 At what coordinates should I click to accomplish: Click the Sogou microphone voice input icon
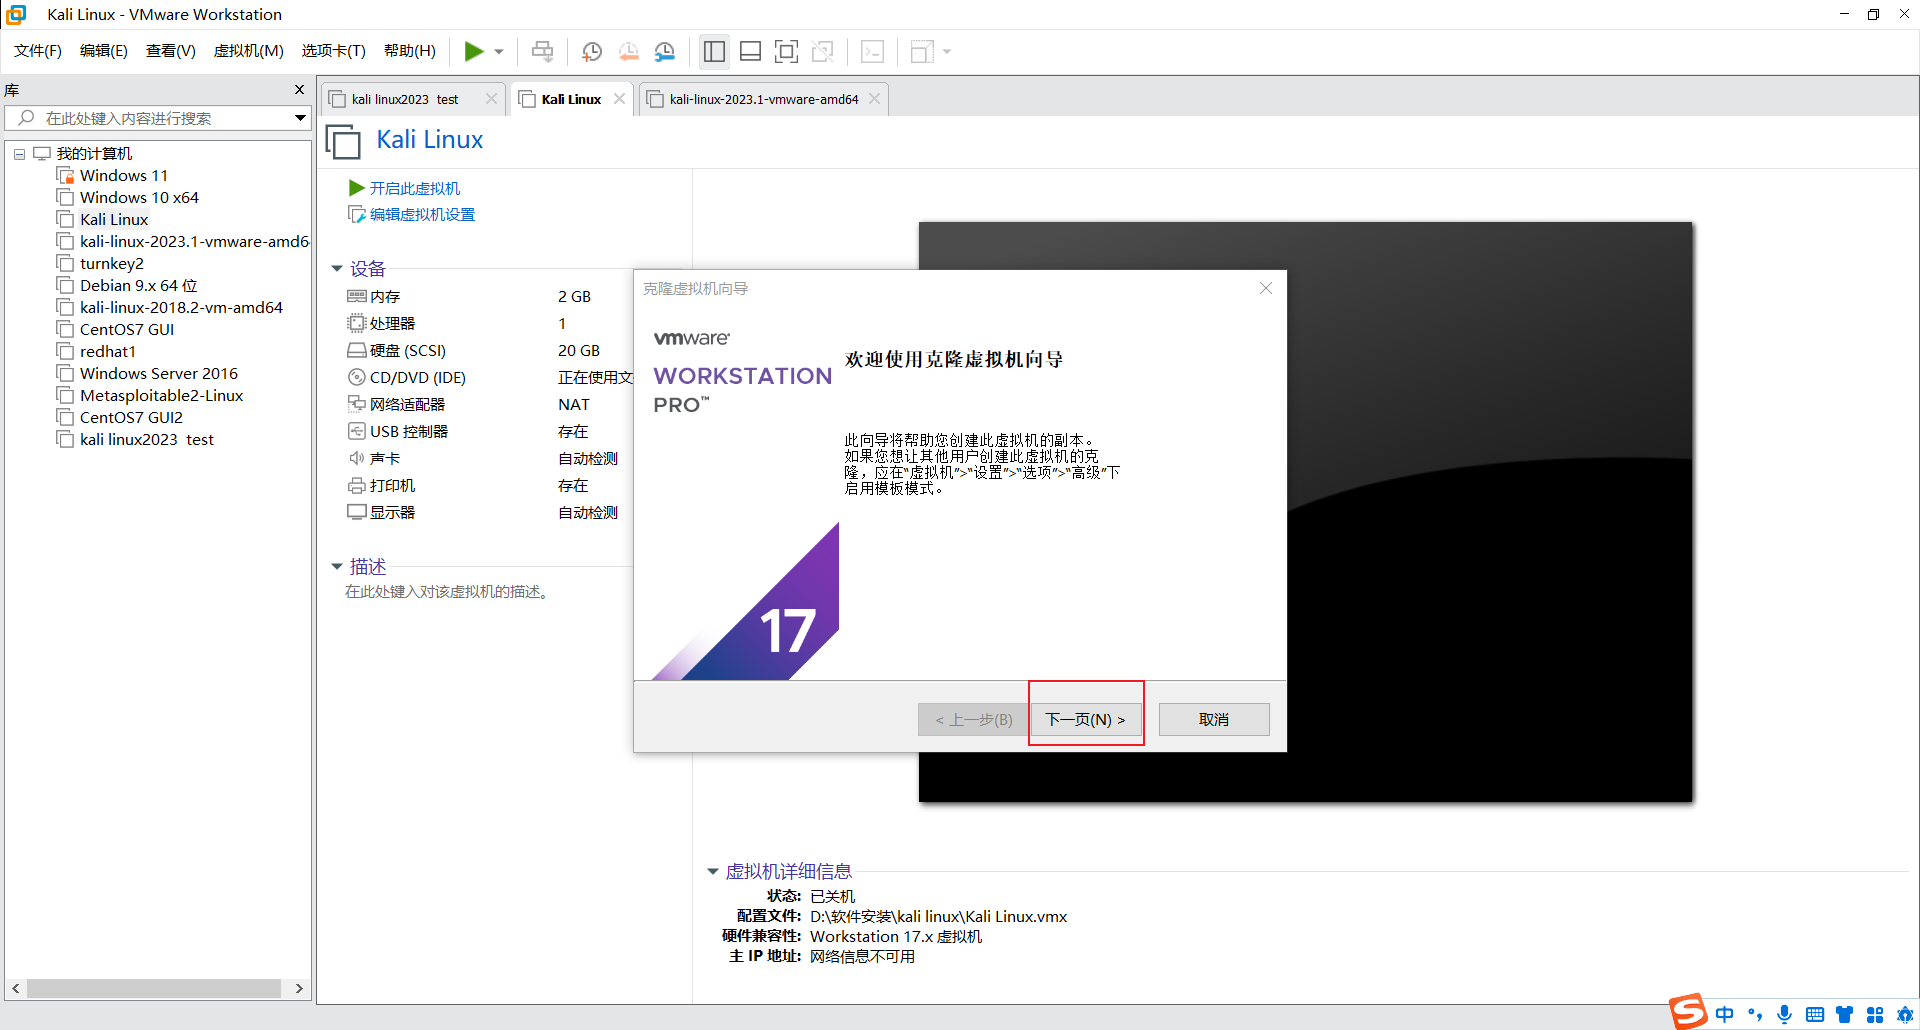point(1785,1014)
